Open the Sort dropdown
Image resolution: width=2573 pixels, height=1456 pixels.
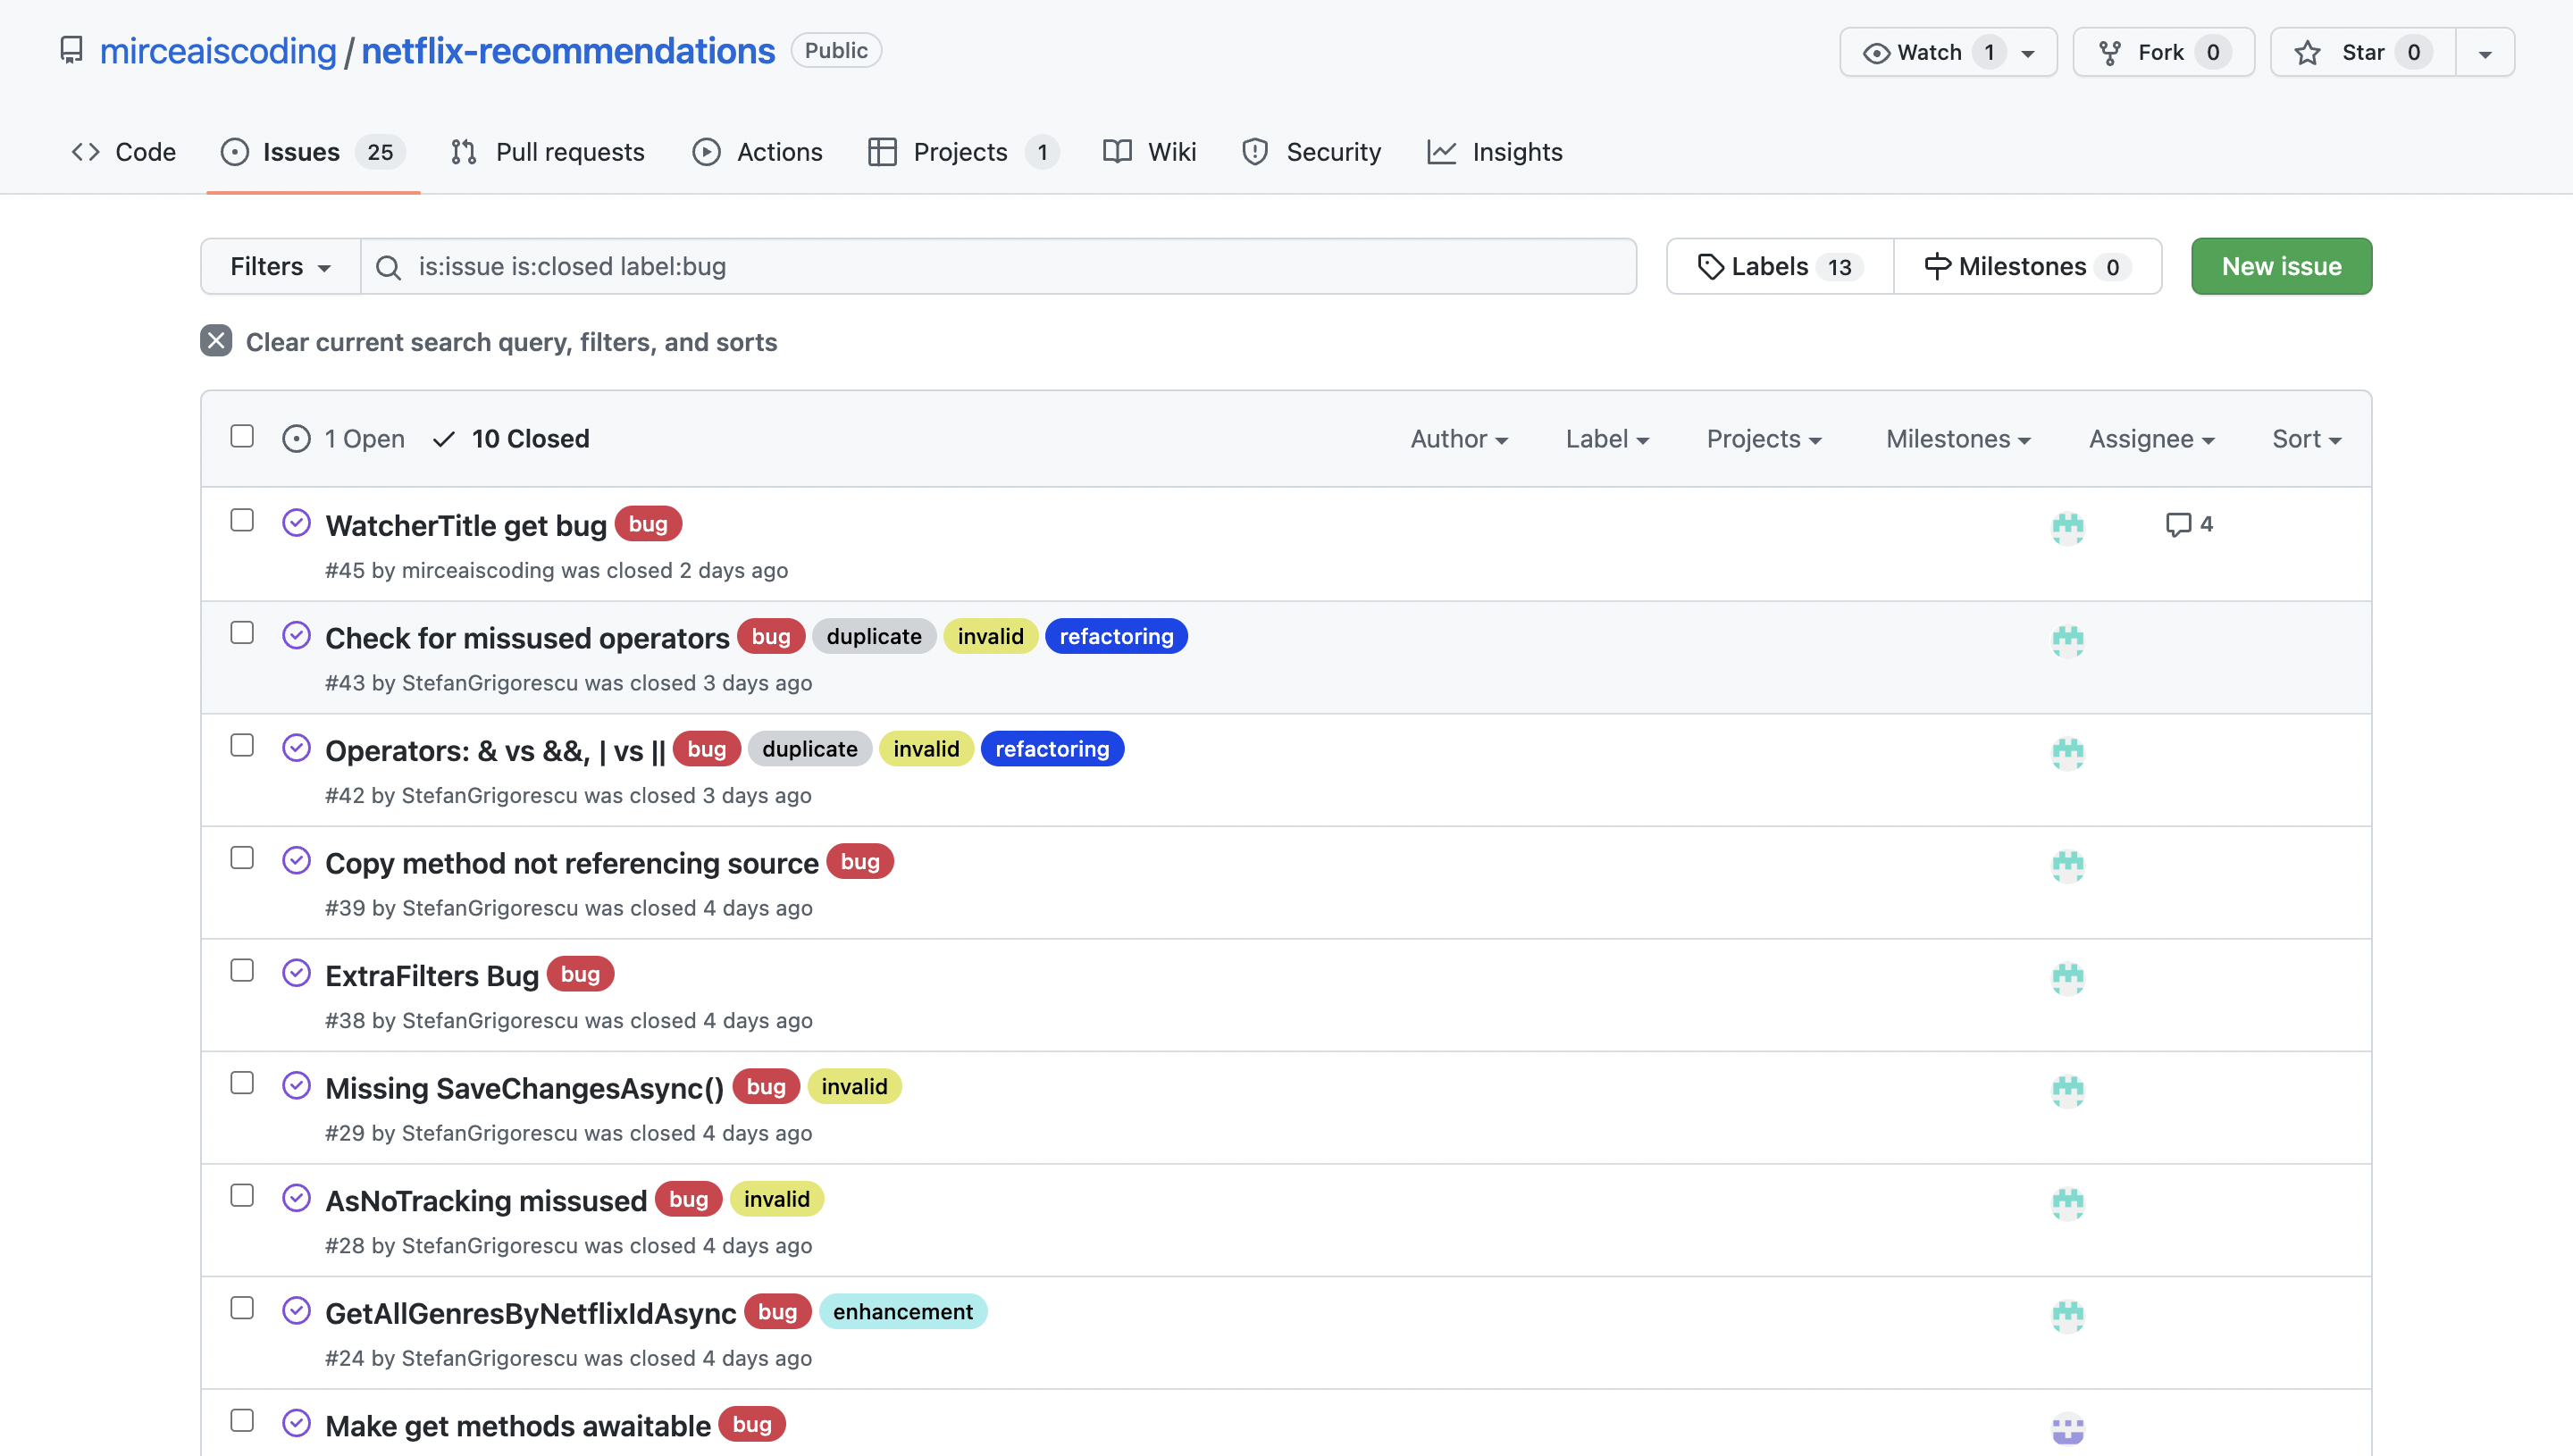(x=2305, y=438)
